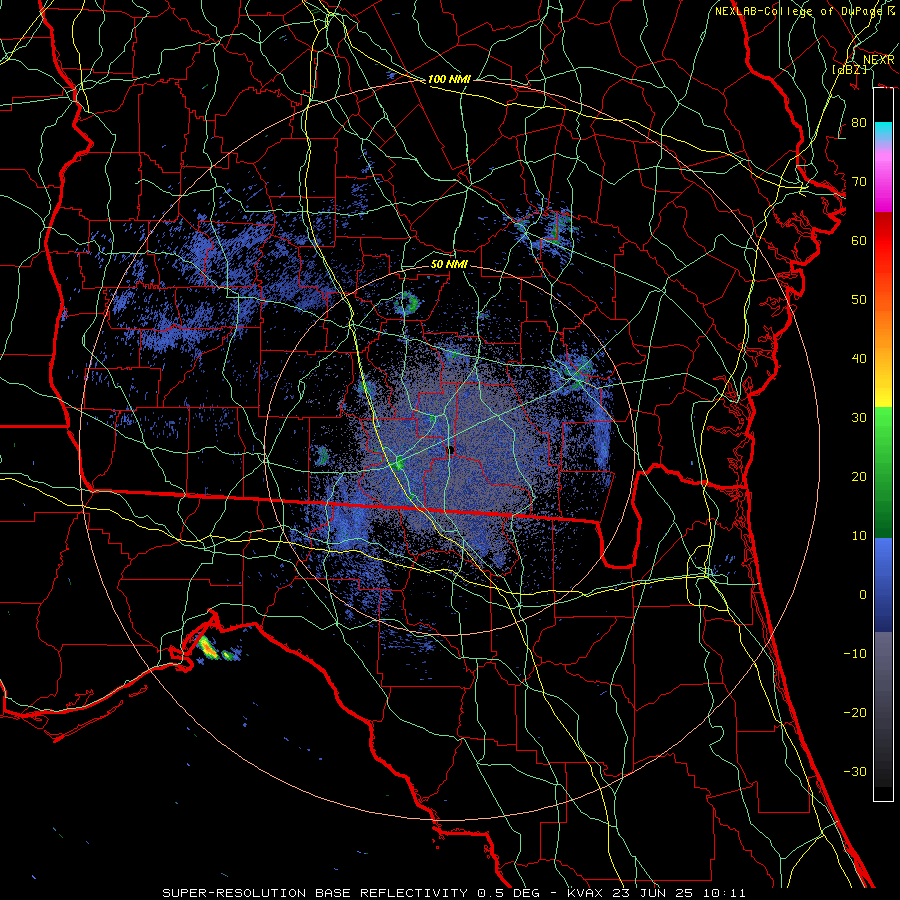Click "SUPER-RESOLUTION BASE REFLECTIVITY" in the caption
Screen dimensions: 900x900
tap(315, 893)
